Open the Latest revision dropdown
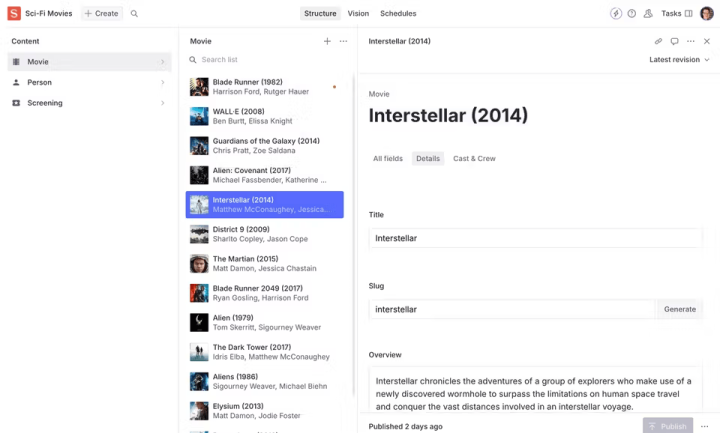 coord(679,60)
